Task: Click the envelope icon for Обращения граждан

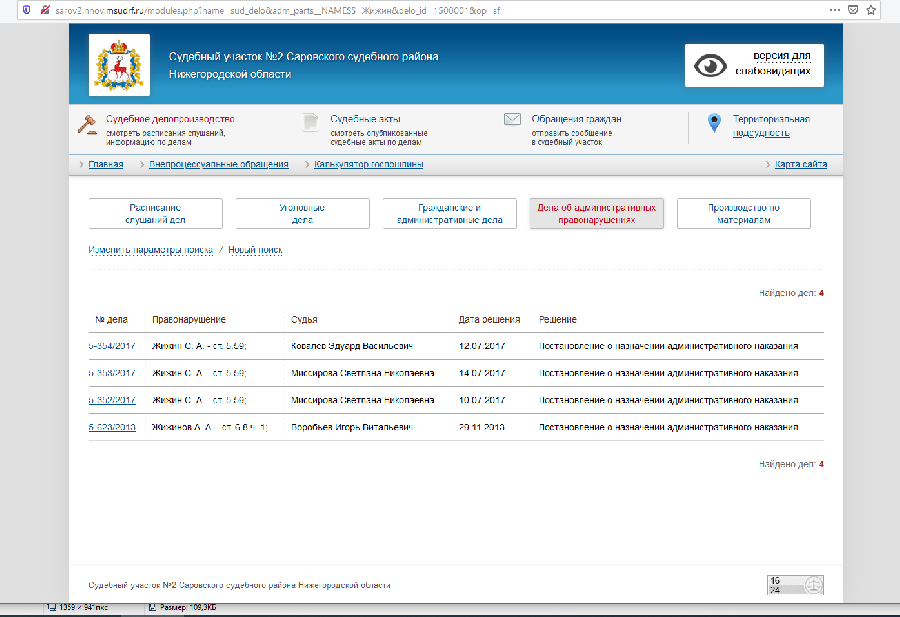Action: pos(512,119)
